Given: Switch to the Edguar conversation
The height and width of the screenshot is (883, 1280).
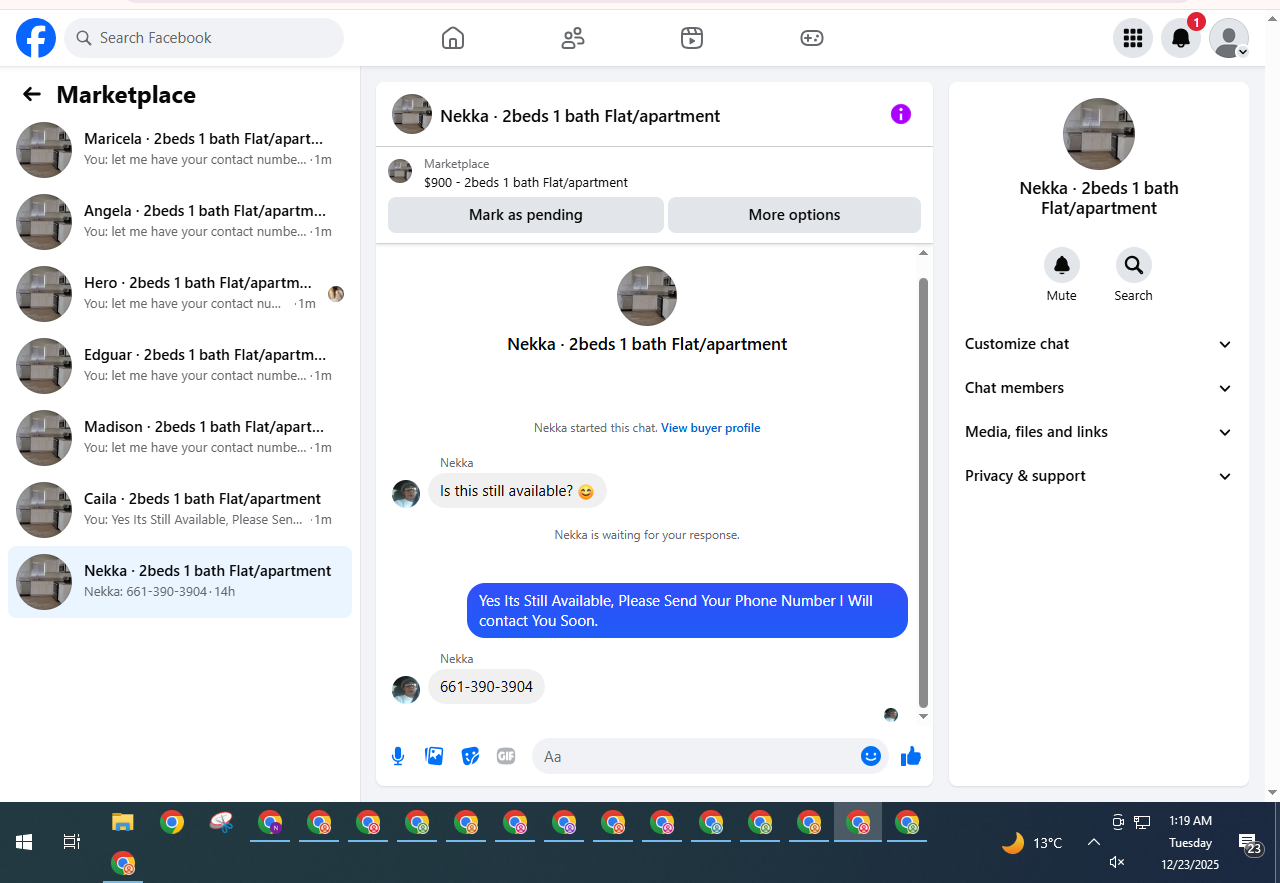Looking at the screenshot, I should point(180,366).
